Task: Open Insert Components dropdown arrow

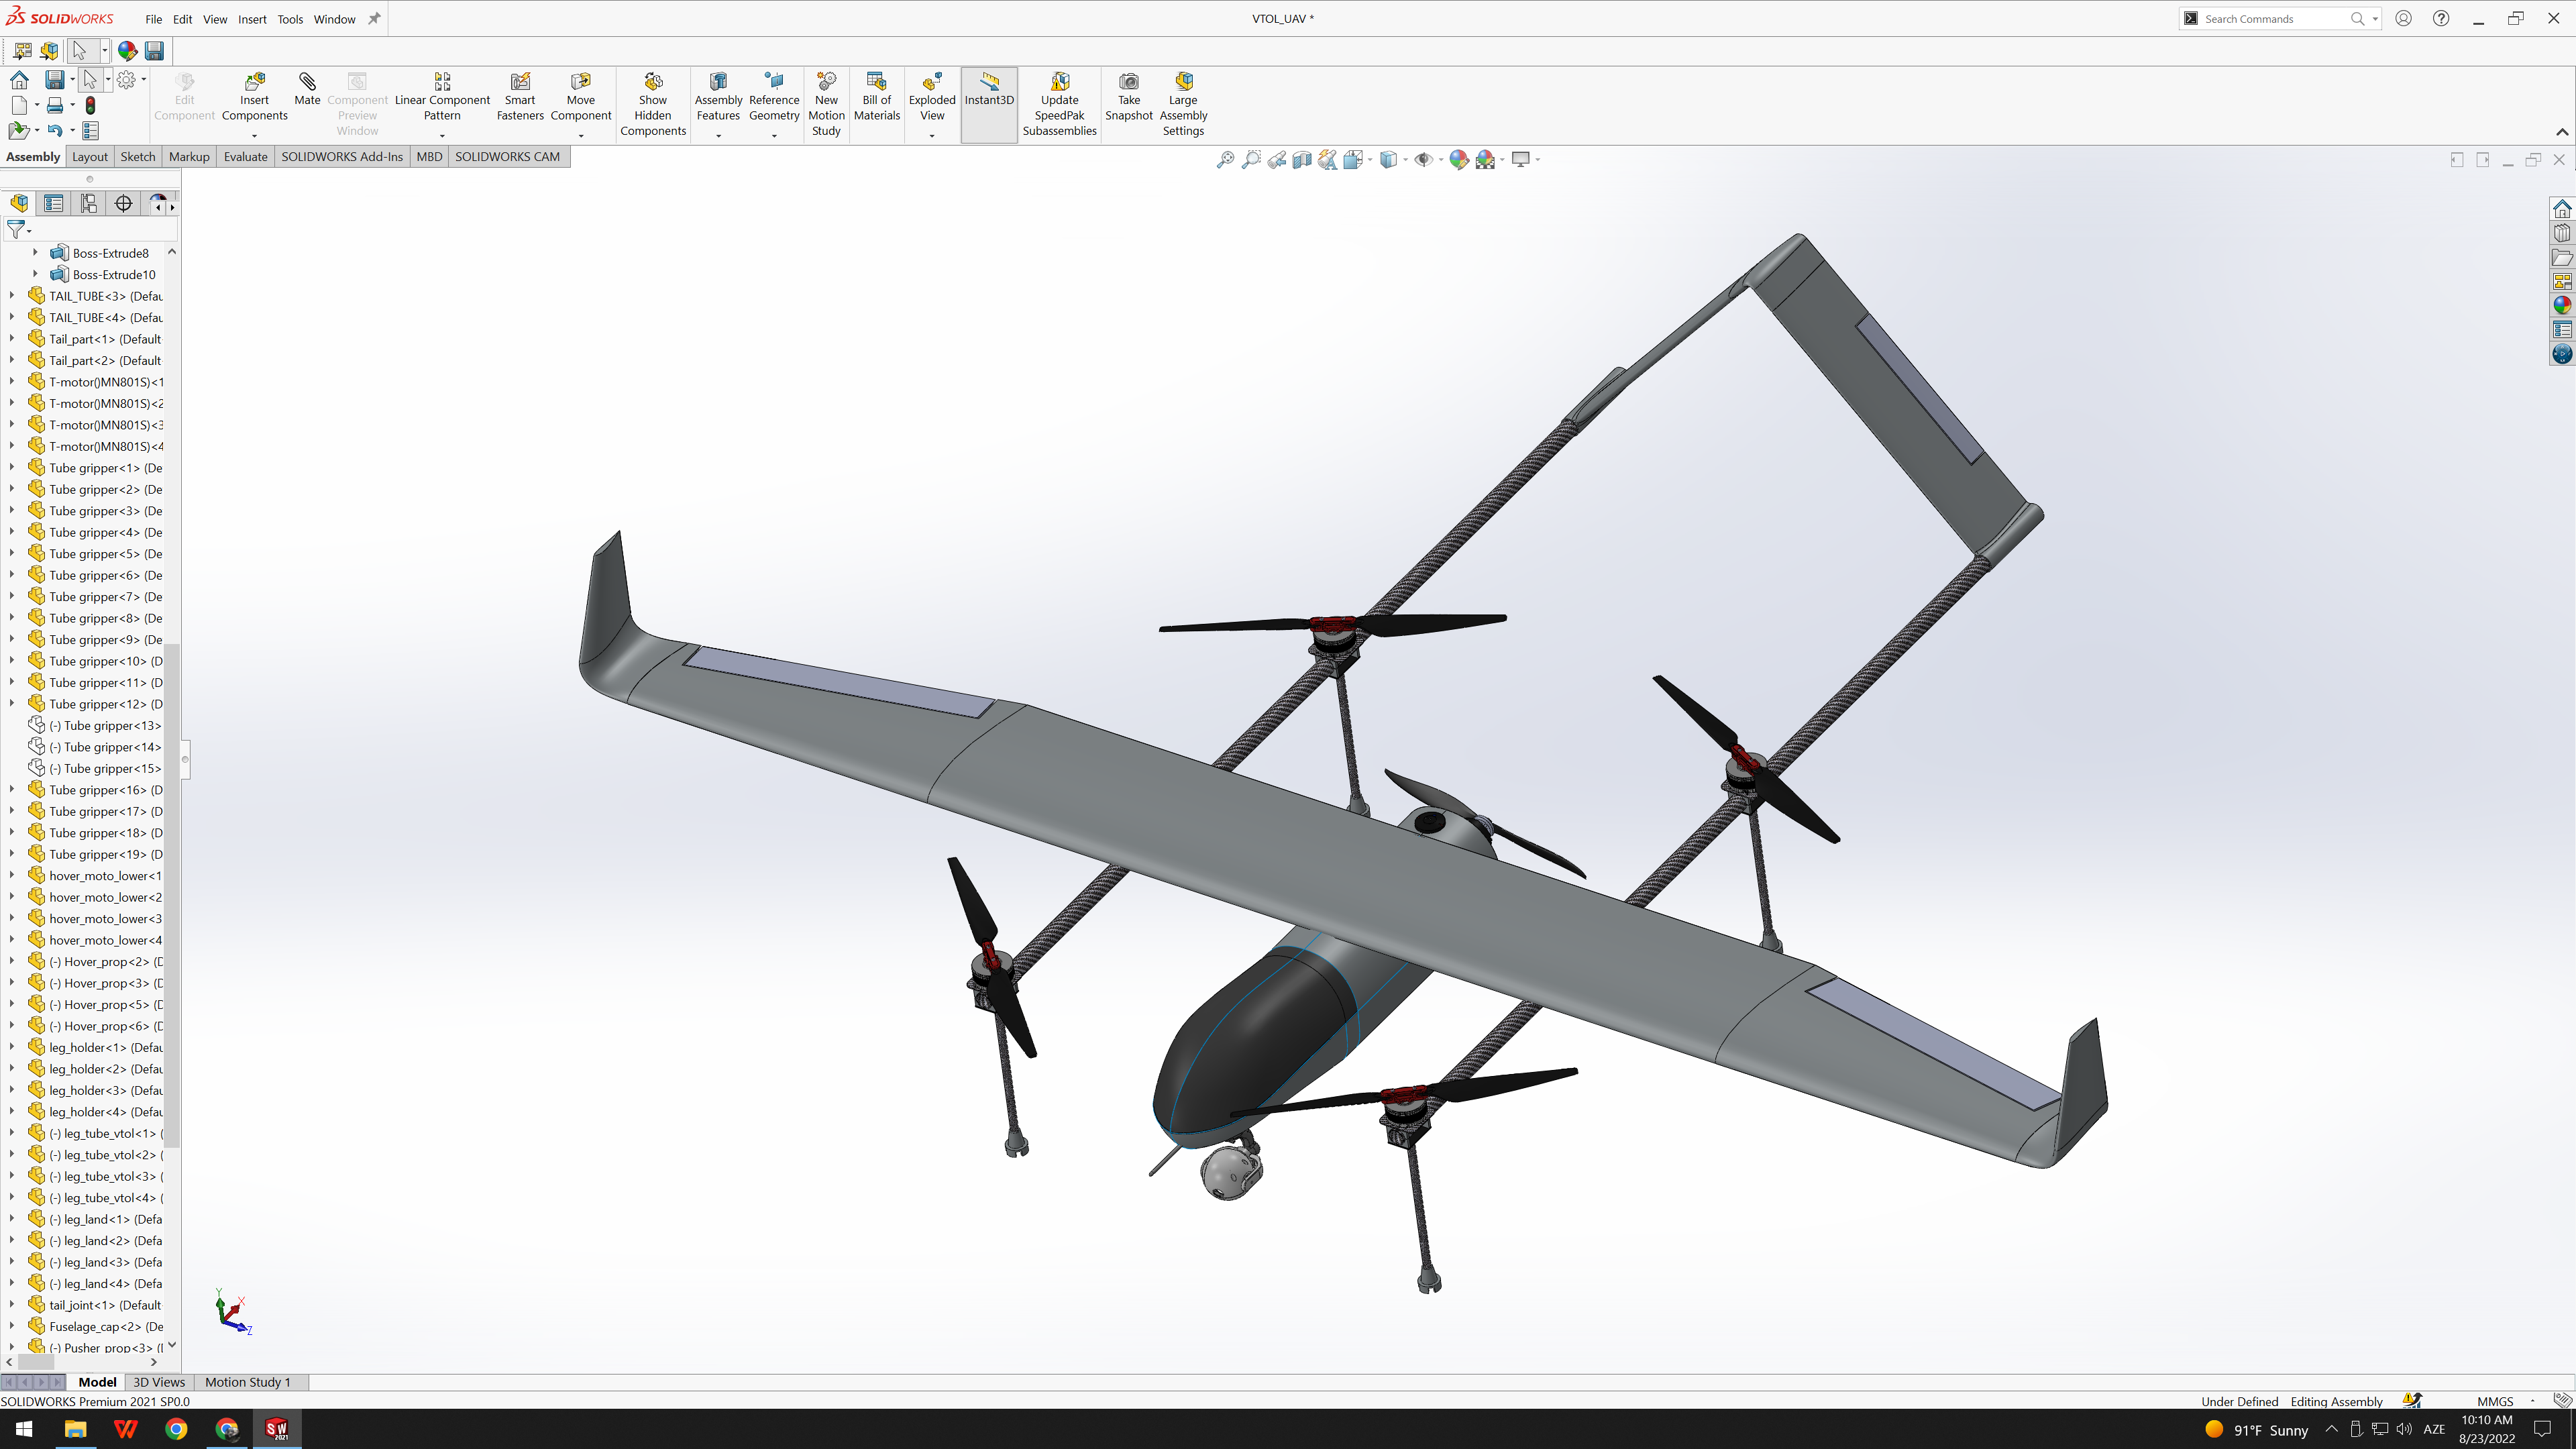Action: [x=254, y=135]
